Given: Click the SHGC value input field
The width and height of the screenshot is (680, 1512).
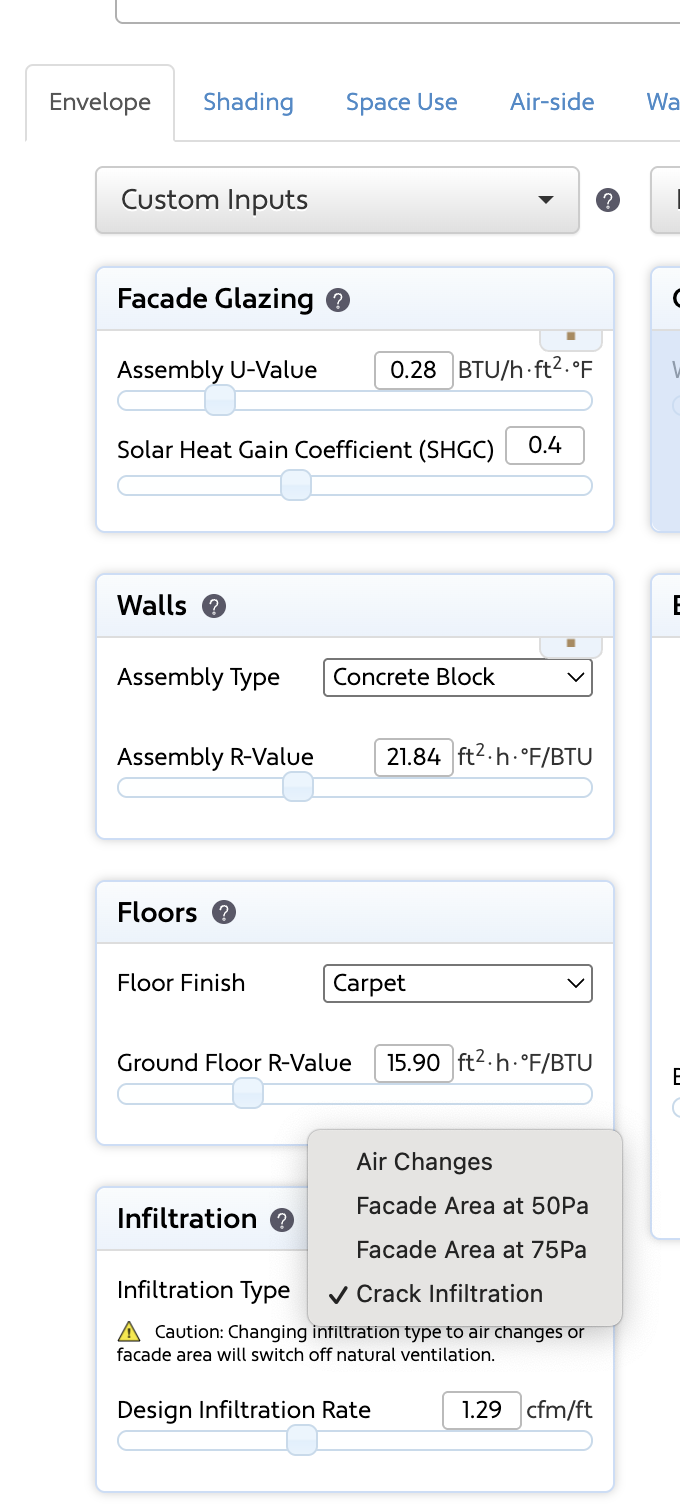Looking at the screenshot, I should pyautogui.click(x=545, y=446).
